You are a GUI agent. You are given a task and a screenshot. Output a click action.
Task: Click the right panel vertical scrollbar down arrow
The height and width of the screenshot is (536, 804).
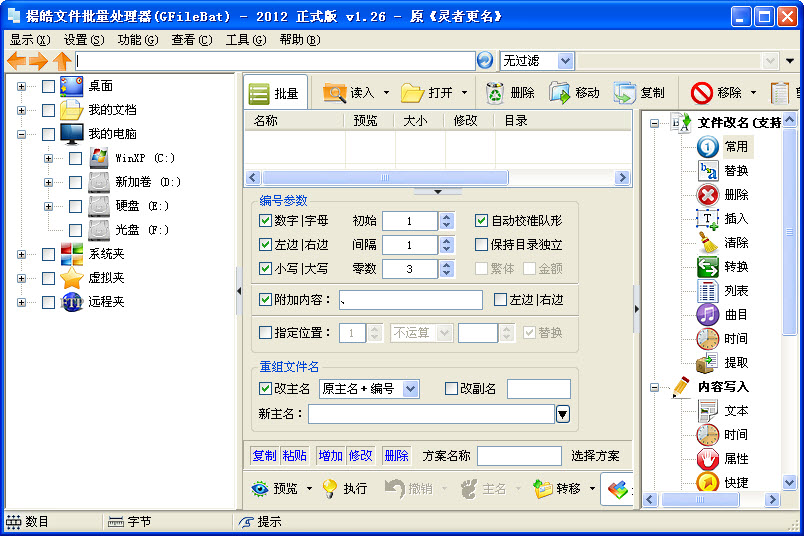click(790, 482)
